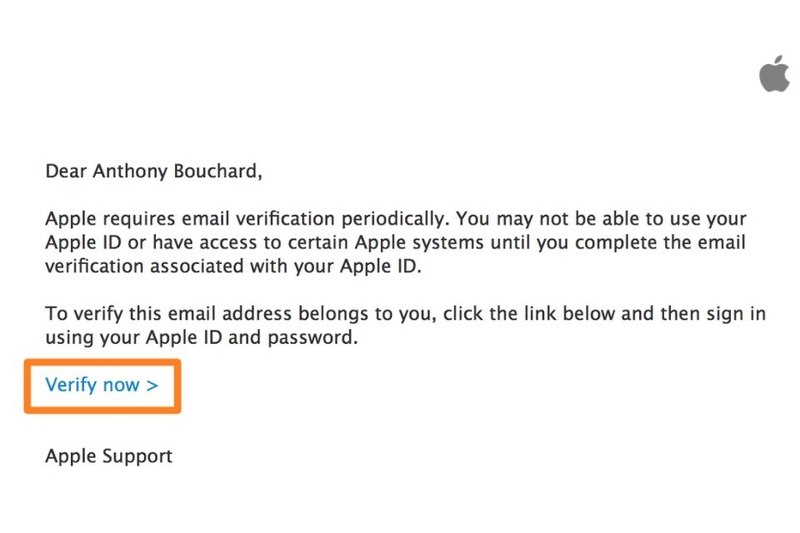Click the words "sign in" in the second paragraph
The width and height of the screenshot is (800, 533).
click(x=735, y=314)
